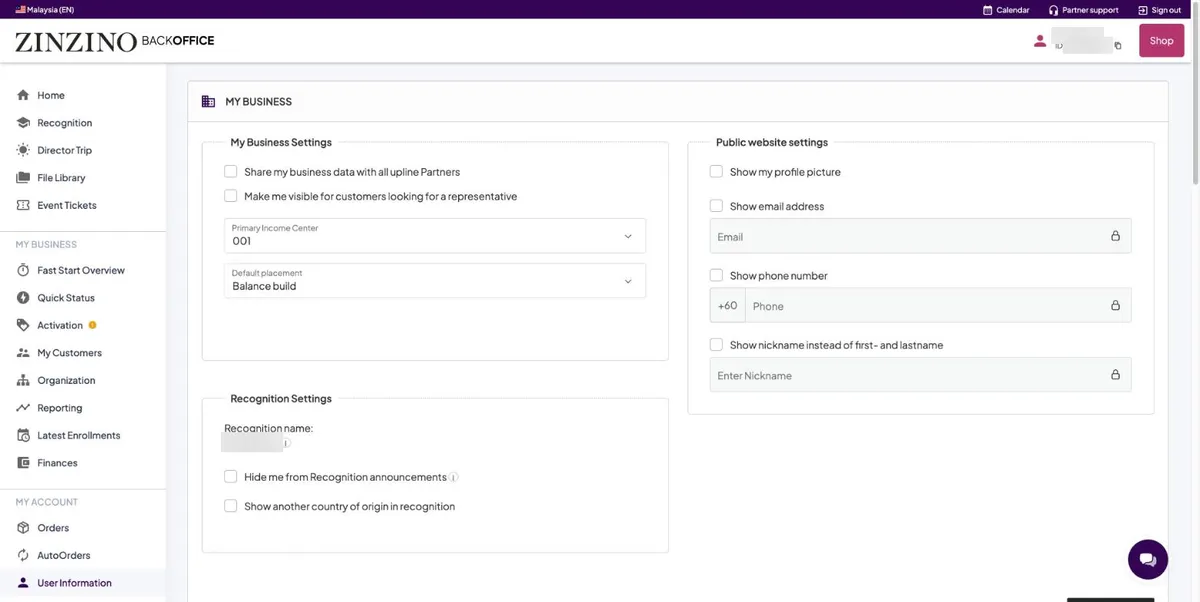The width and height of the screenshot is (1200, 602).
Task: Click the lock icon in Phone field
Action: [1115, 306]
